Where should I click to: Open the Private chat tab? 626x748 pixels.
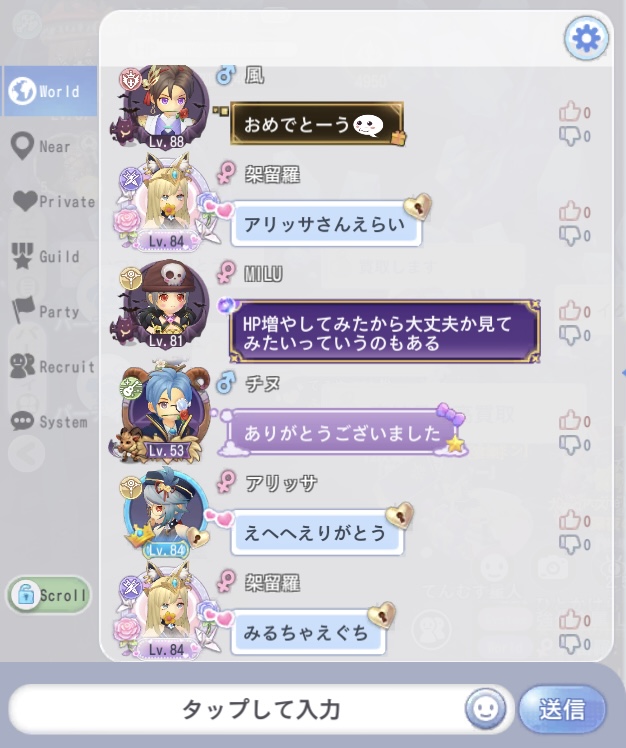[50, 201]
